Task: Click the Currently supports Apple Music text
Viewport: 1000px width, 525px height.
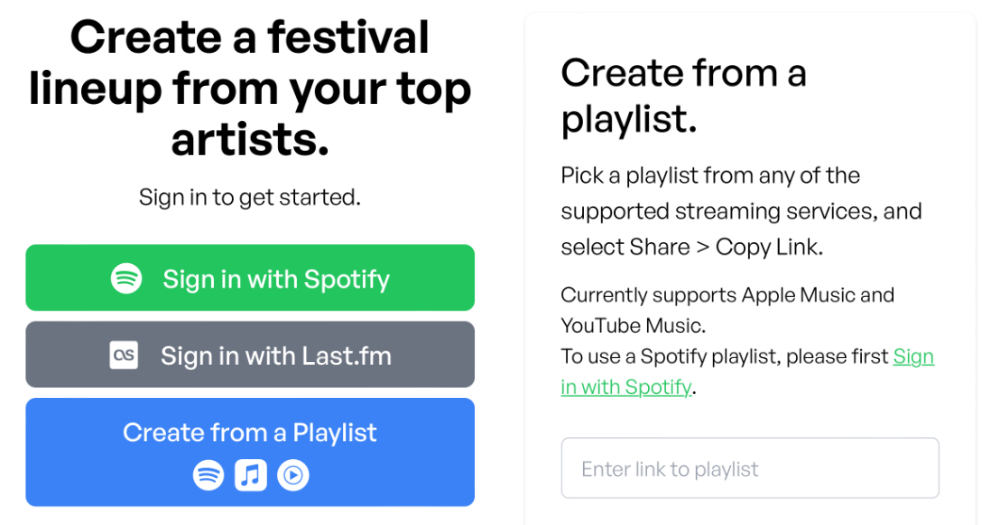Action: 727,295
